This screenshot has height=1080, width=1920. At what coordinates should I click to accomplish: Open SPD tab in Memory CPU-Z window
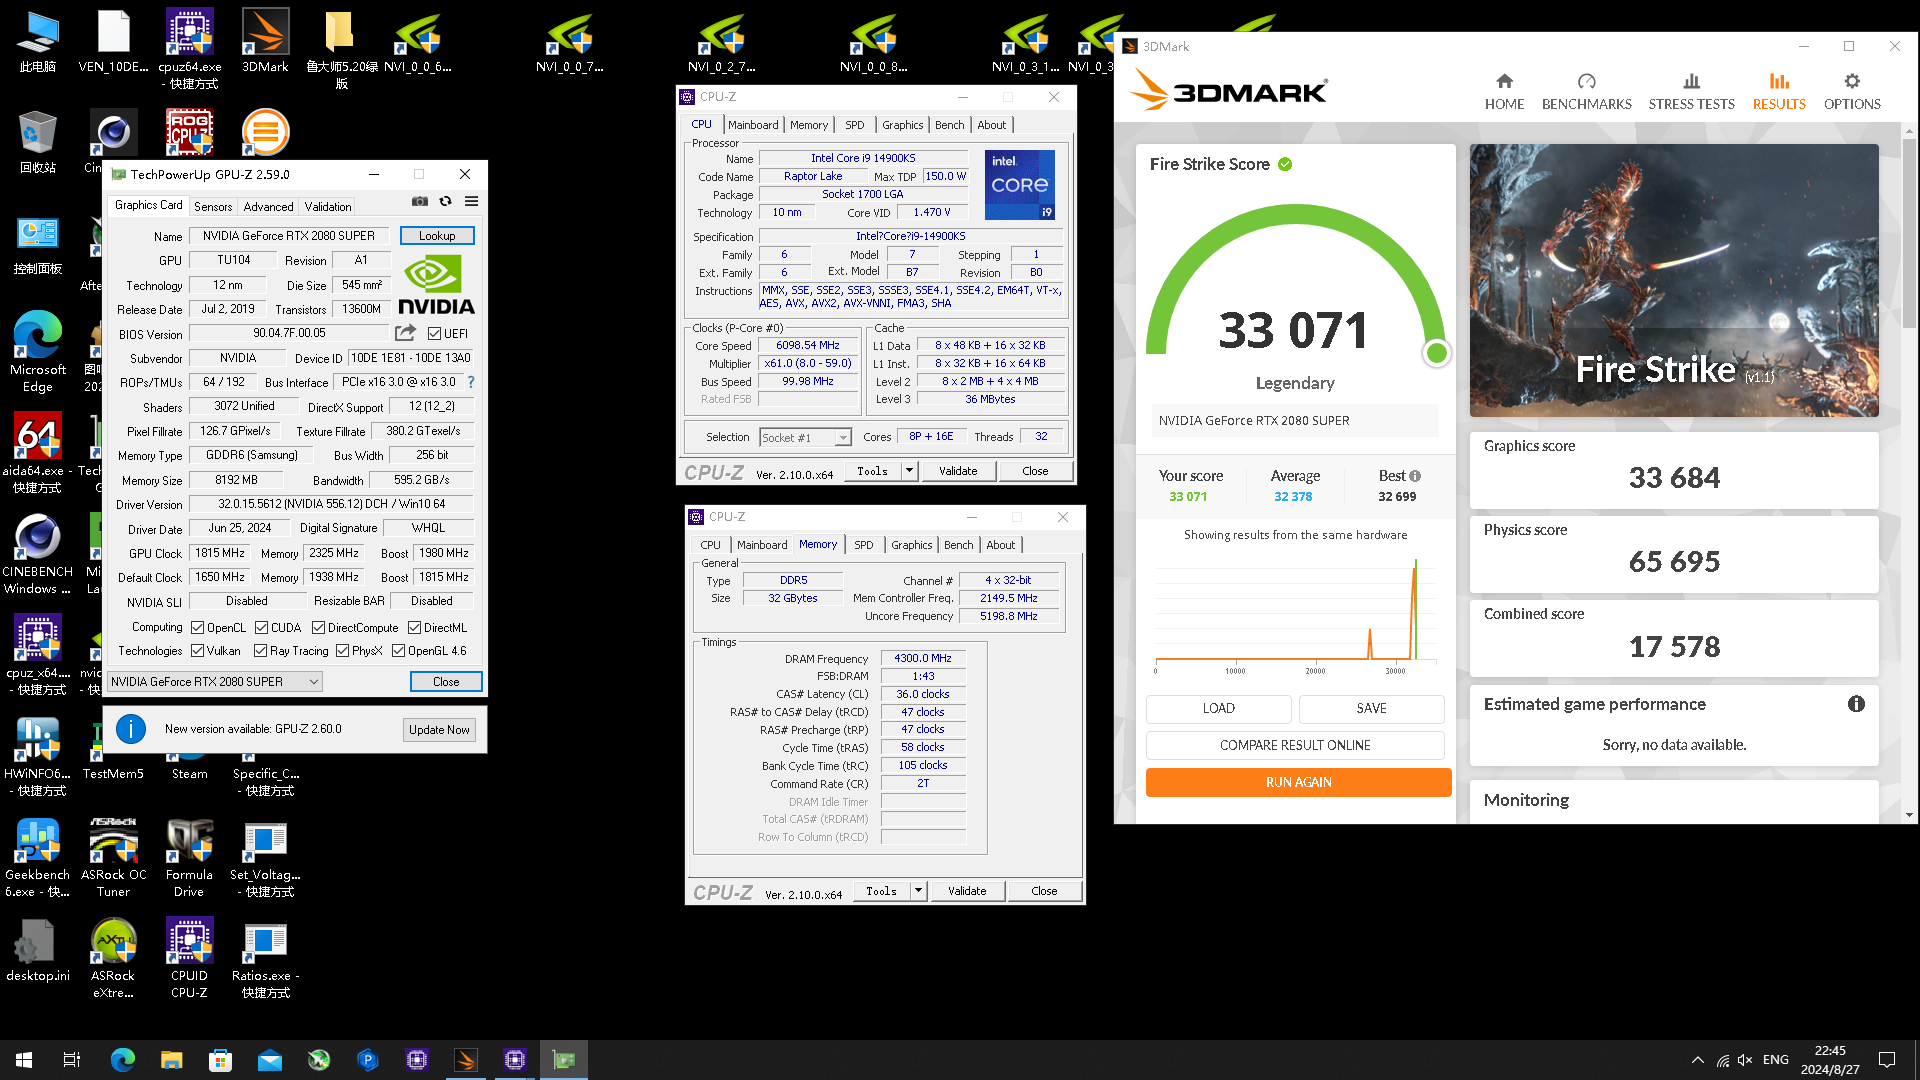[864, 545]
